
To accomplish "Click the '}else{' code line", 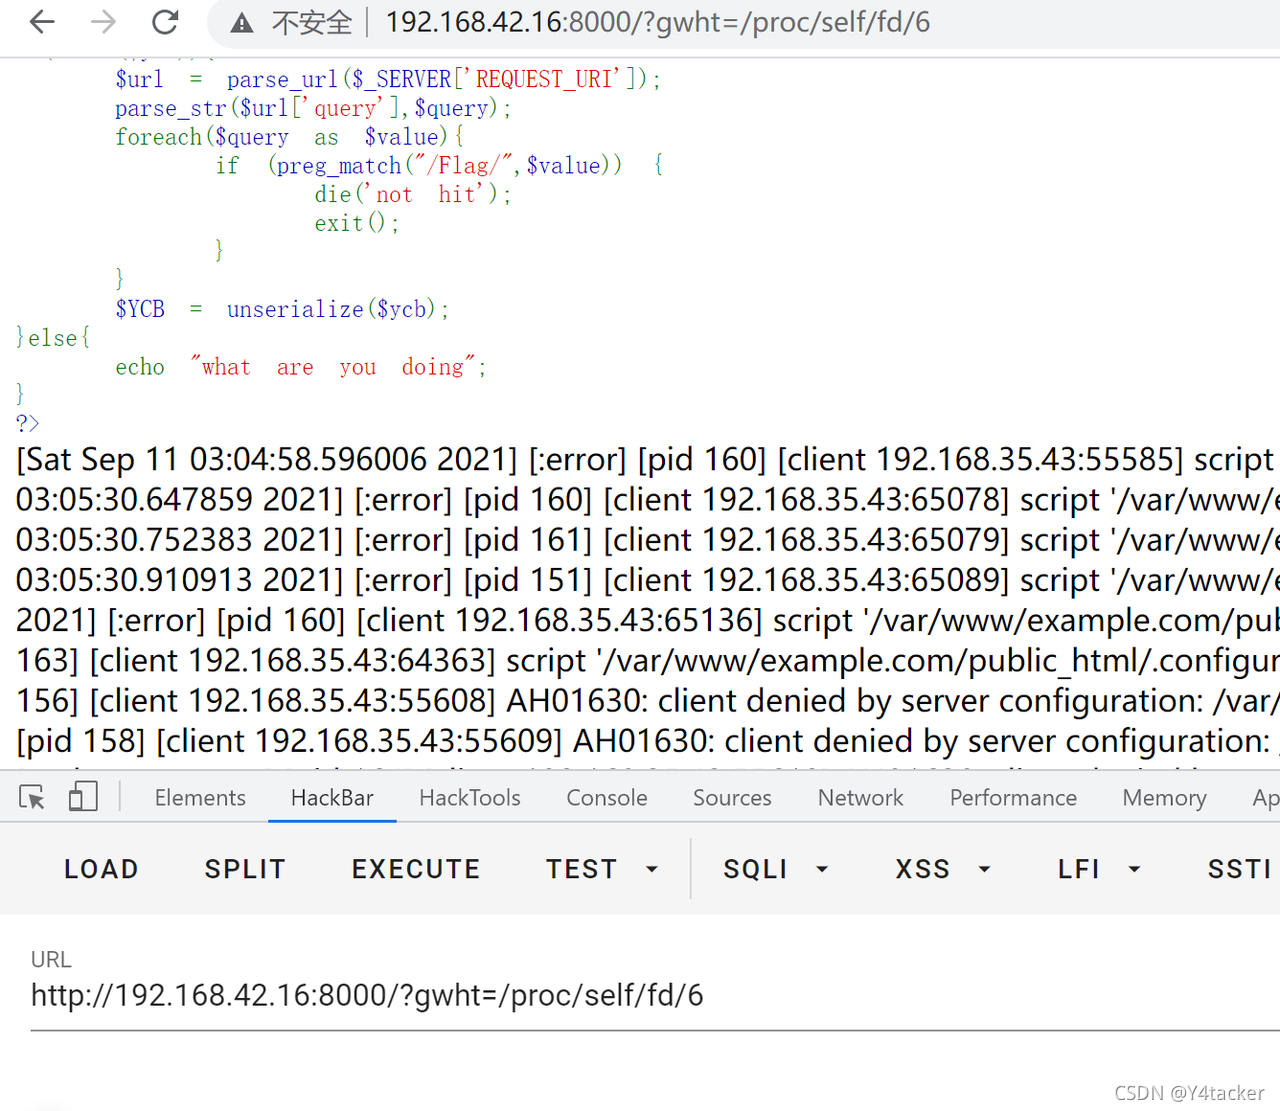I will (53, 338).
